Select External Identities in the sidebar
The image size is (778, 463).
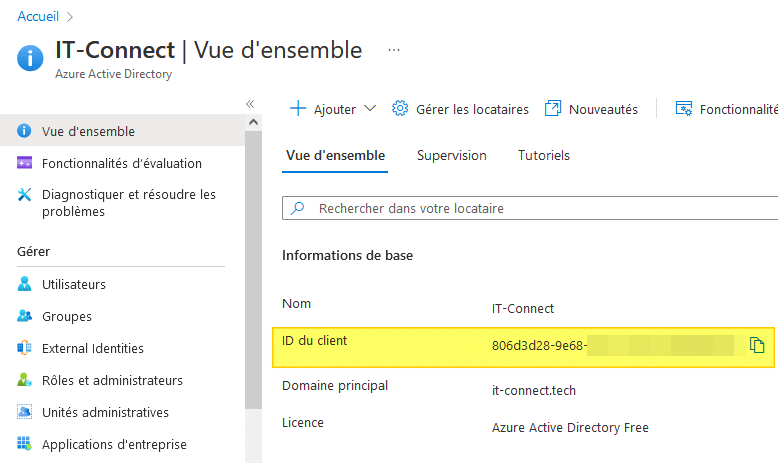pos(92,348)
